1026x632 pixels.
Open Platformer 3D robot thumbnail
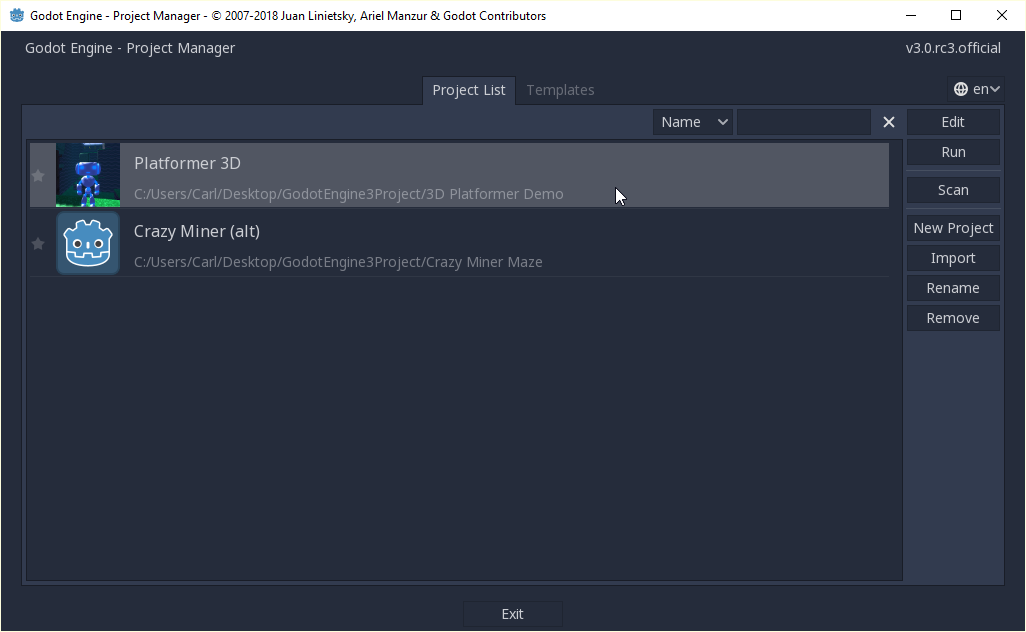88,175
